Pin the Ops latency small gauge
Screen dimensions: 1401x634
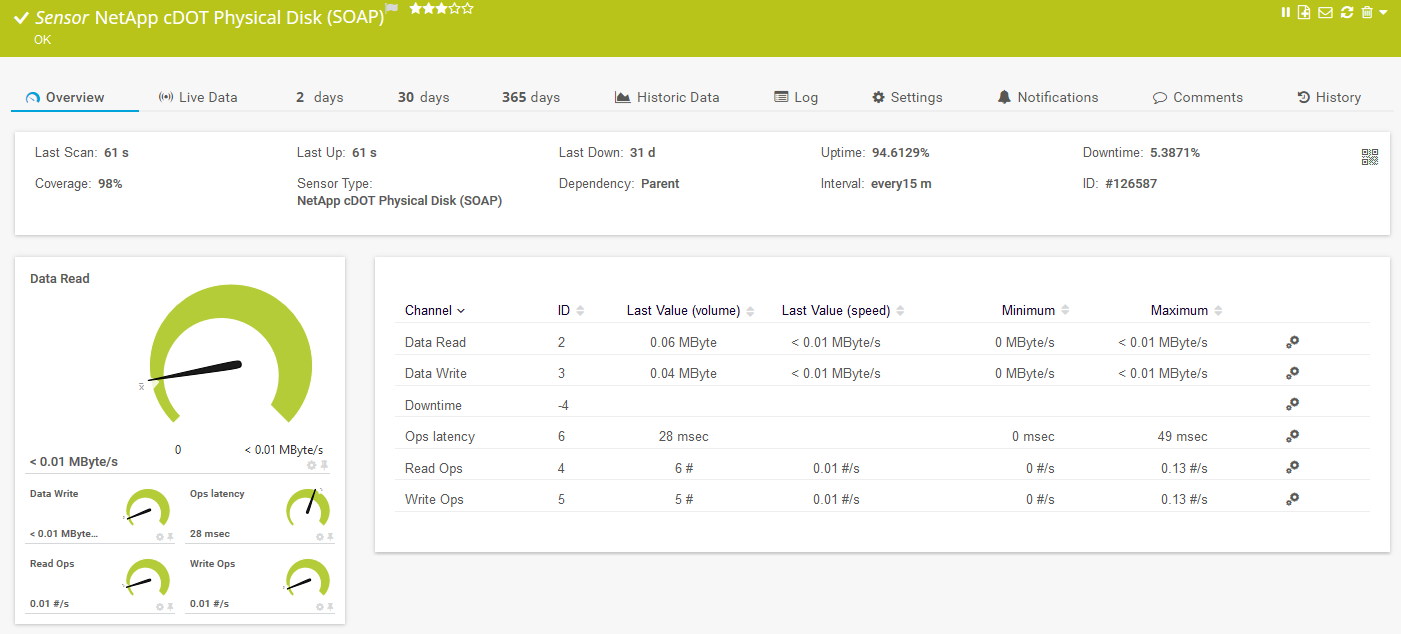(x=330, y=536)
